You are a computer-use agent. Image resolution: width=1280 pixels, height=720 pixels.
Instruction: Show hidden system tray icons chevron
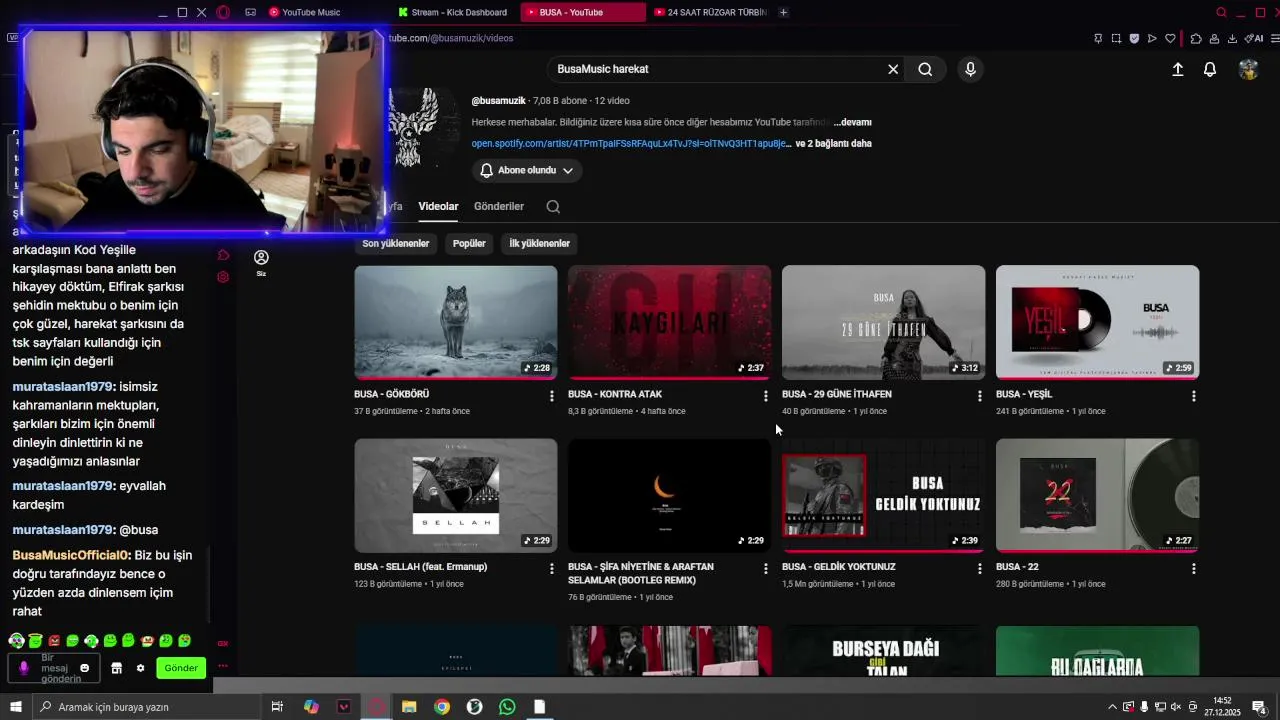[1112, 707]
